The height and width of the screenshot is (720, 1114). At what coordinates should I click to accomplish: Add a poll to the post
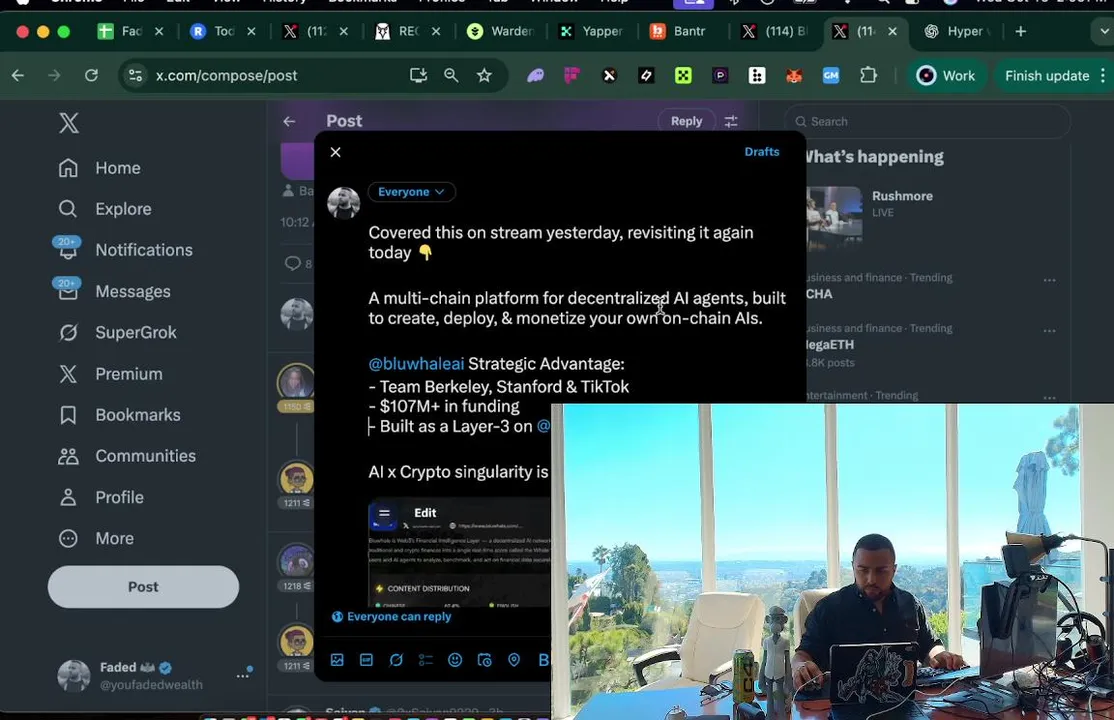pos(426,660)
